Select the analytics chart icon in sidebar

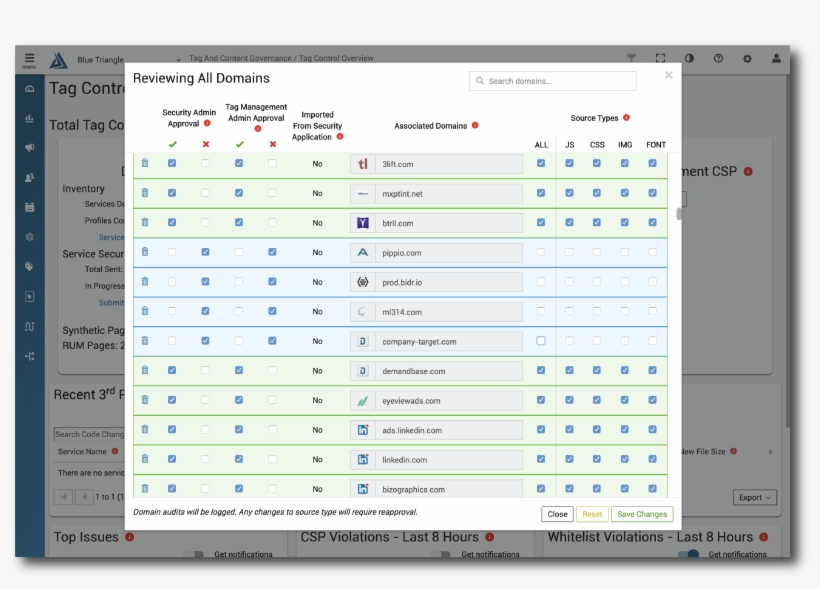point(28,118)
